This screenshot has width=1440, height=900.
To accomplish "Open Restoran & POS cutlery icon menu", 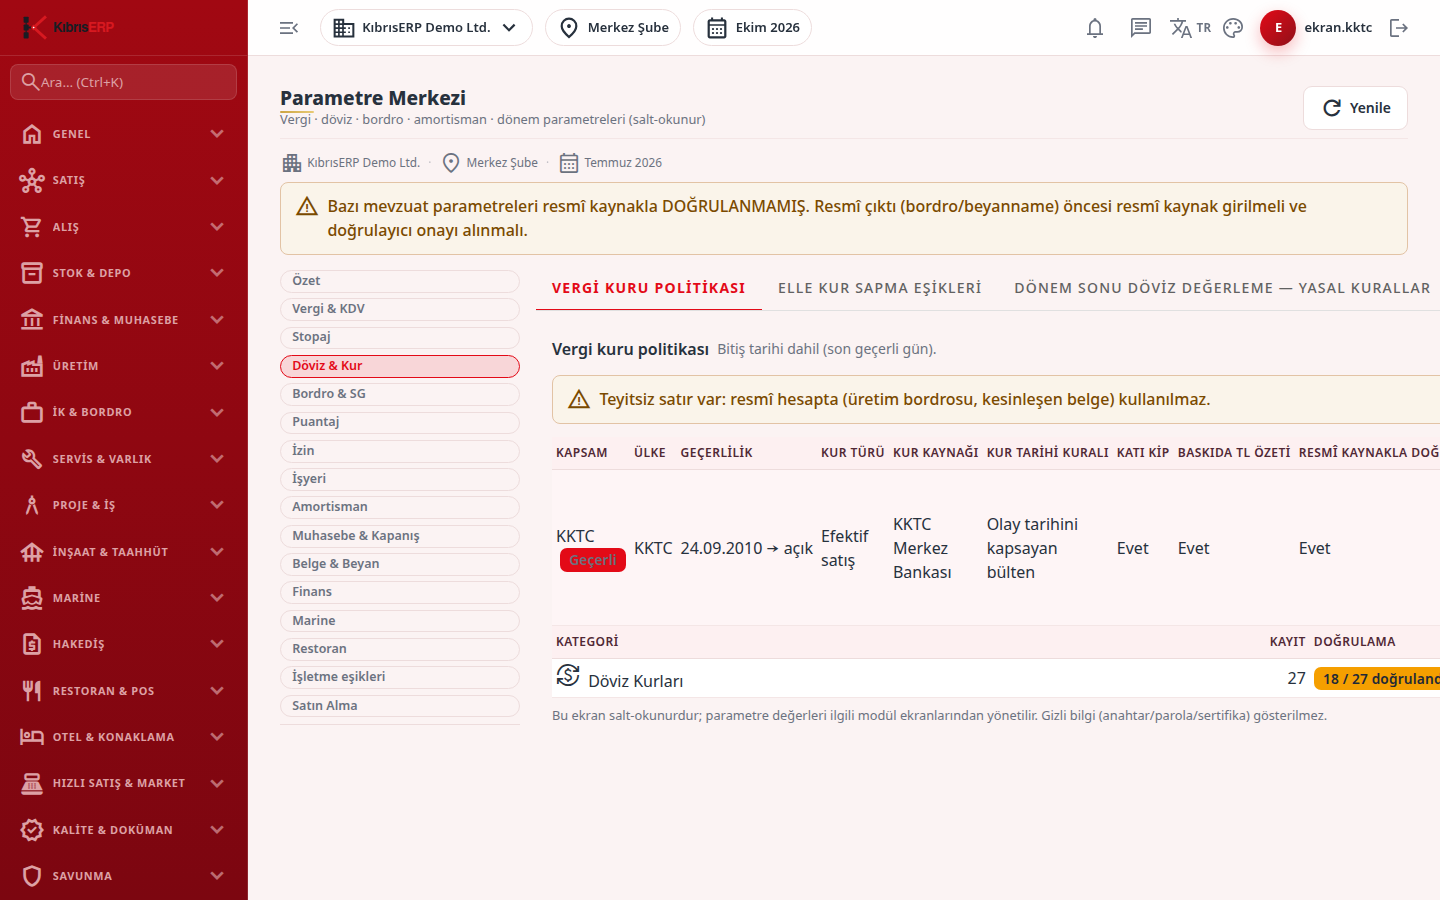I will [32, 691].
